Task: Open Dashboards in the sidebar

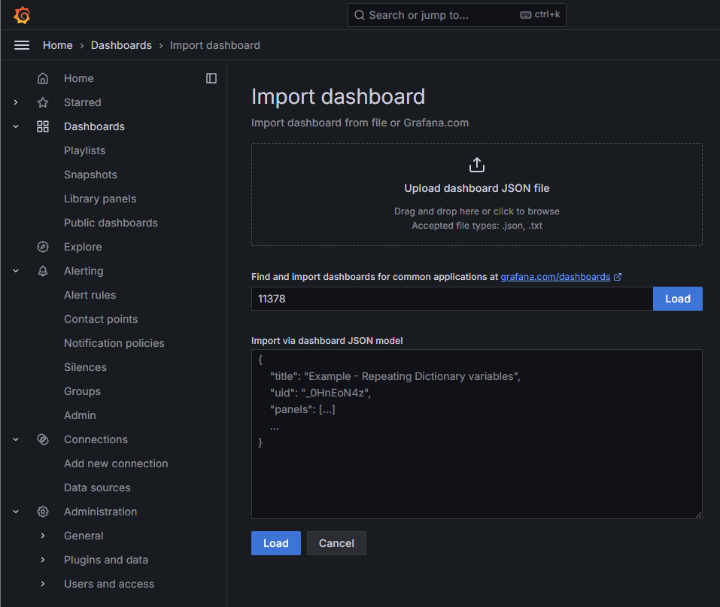Action: click(x=94, y=126)
